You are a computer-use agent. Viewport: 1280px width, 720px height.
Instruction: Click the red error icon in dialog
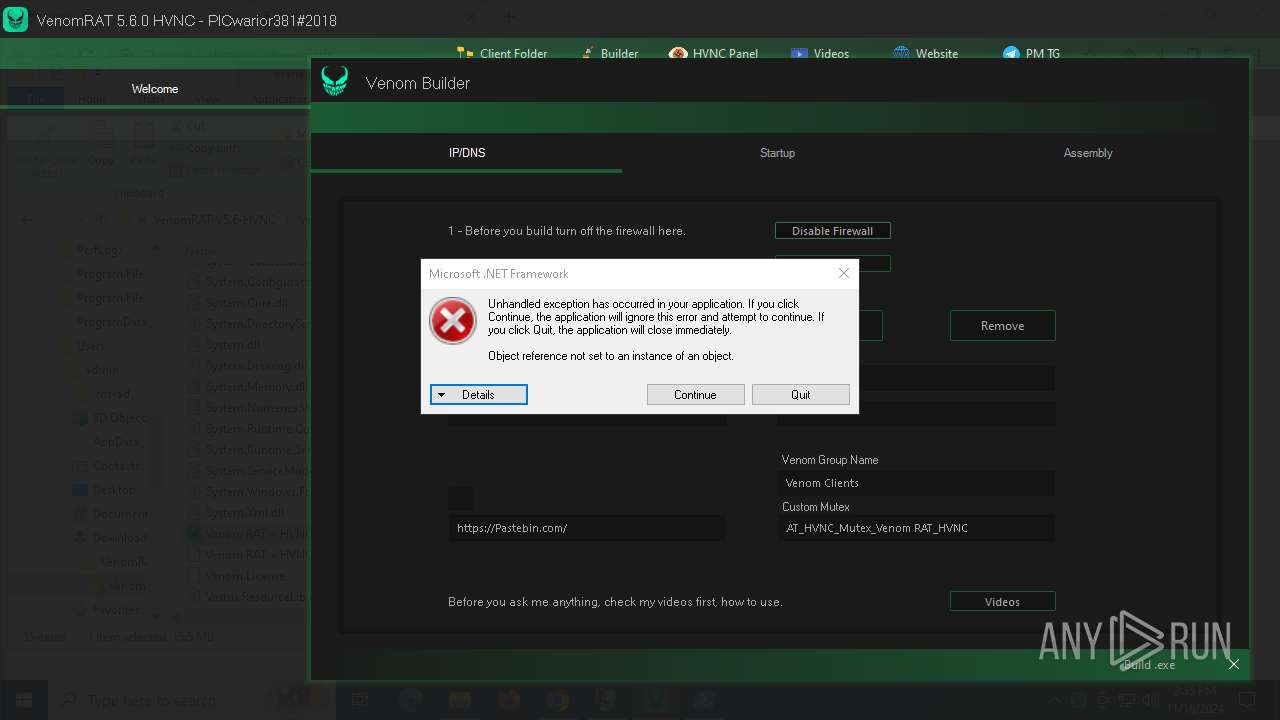[x=453, y=321]
